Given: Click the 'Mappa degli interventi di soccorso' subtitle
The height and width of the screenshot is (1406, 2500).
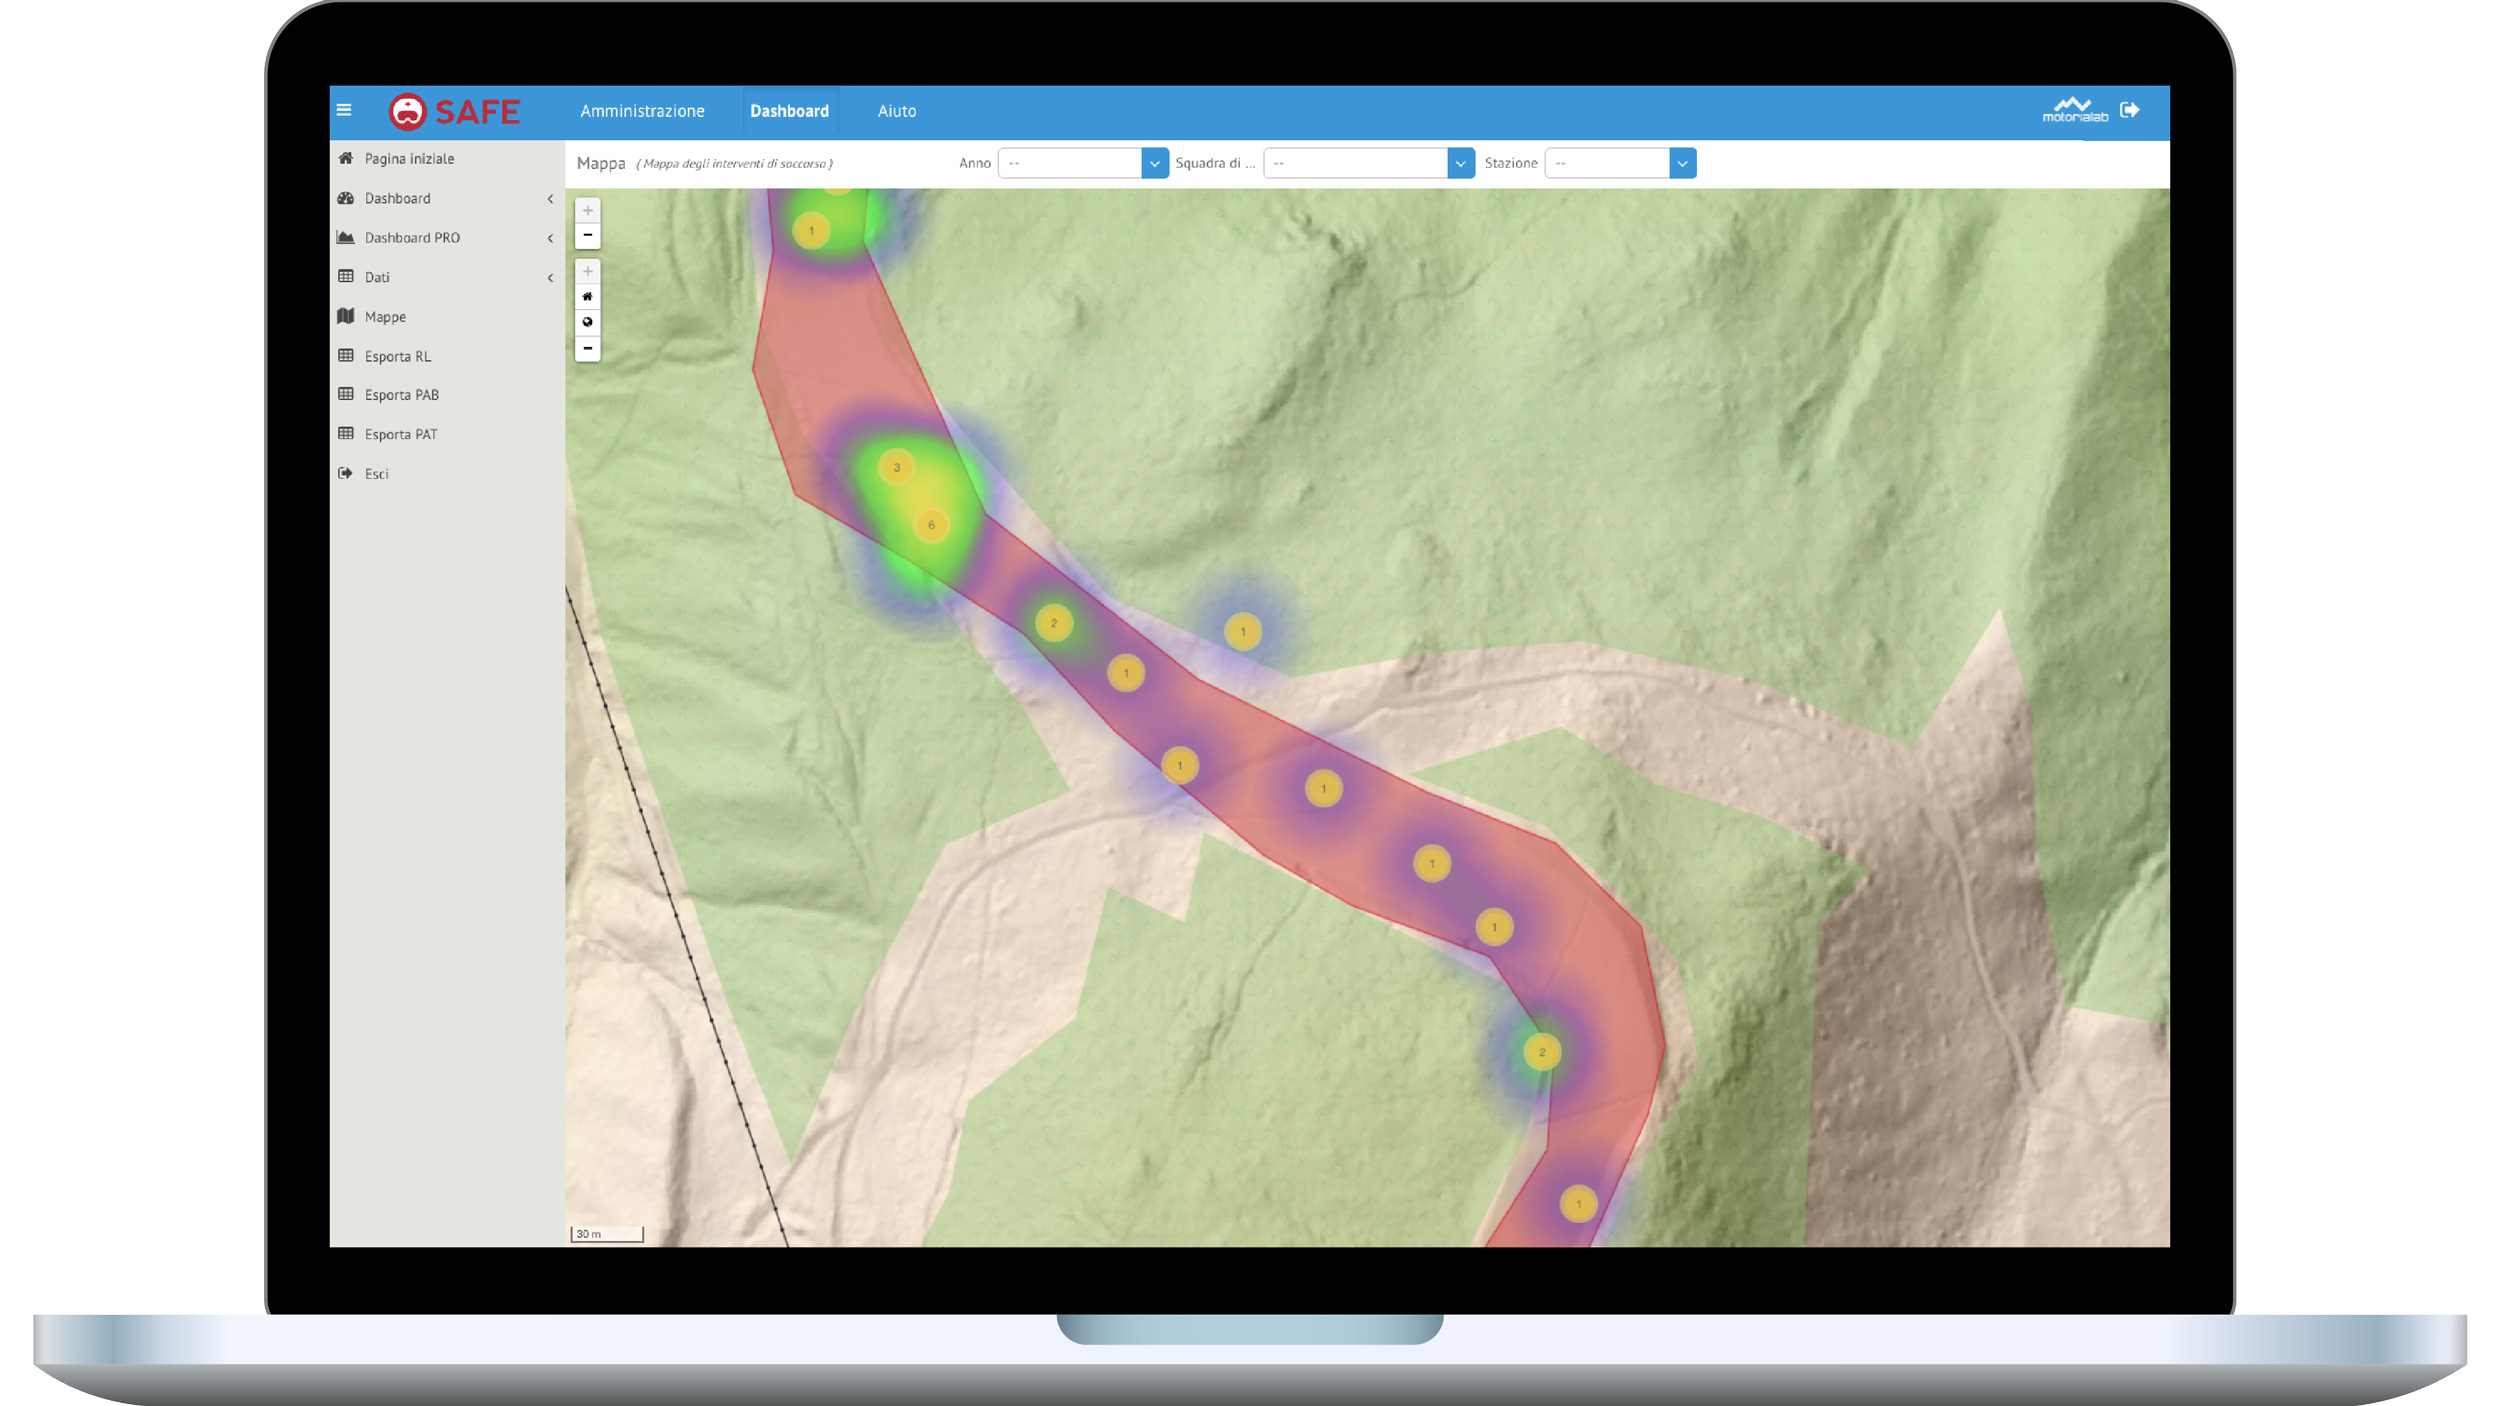Looking at the screenshot, I should coord(735,163).
